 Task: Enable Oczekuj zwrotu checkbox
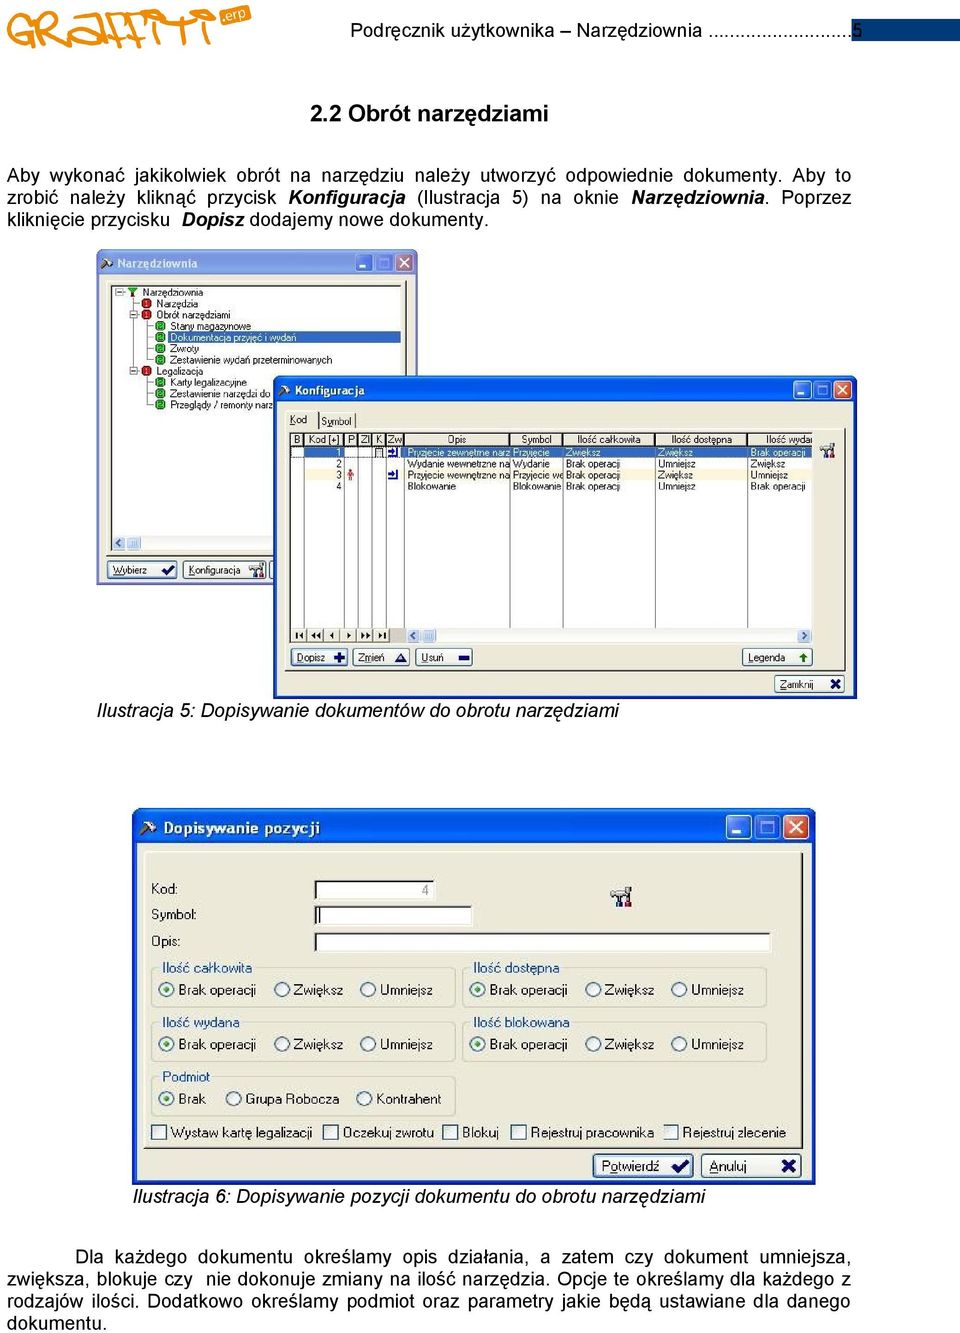coord(331,1132)
